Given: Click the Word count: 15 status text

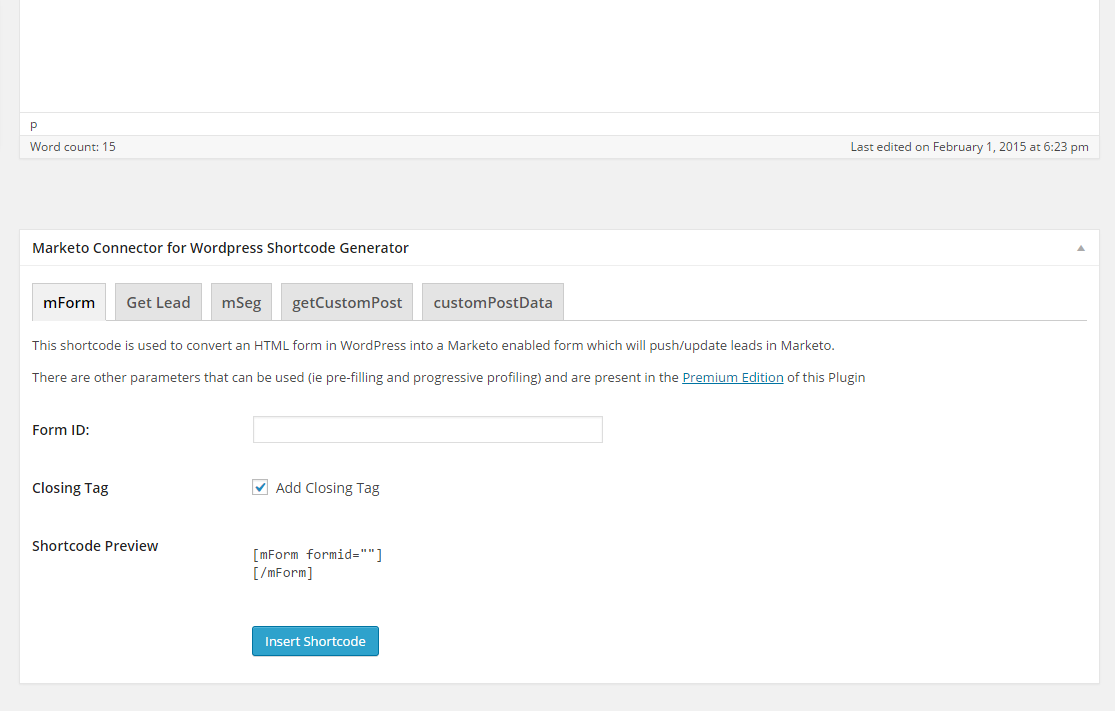Looking at the screenshot, I should pyautogui.click(x=73, y=146).
